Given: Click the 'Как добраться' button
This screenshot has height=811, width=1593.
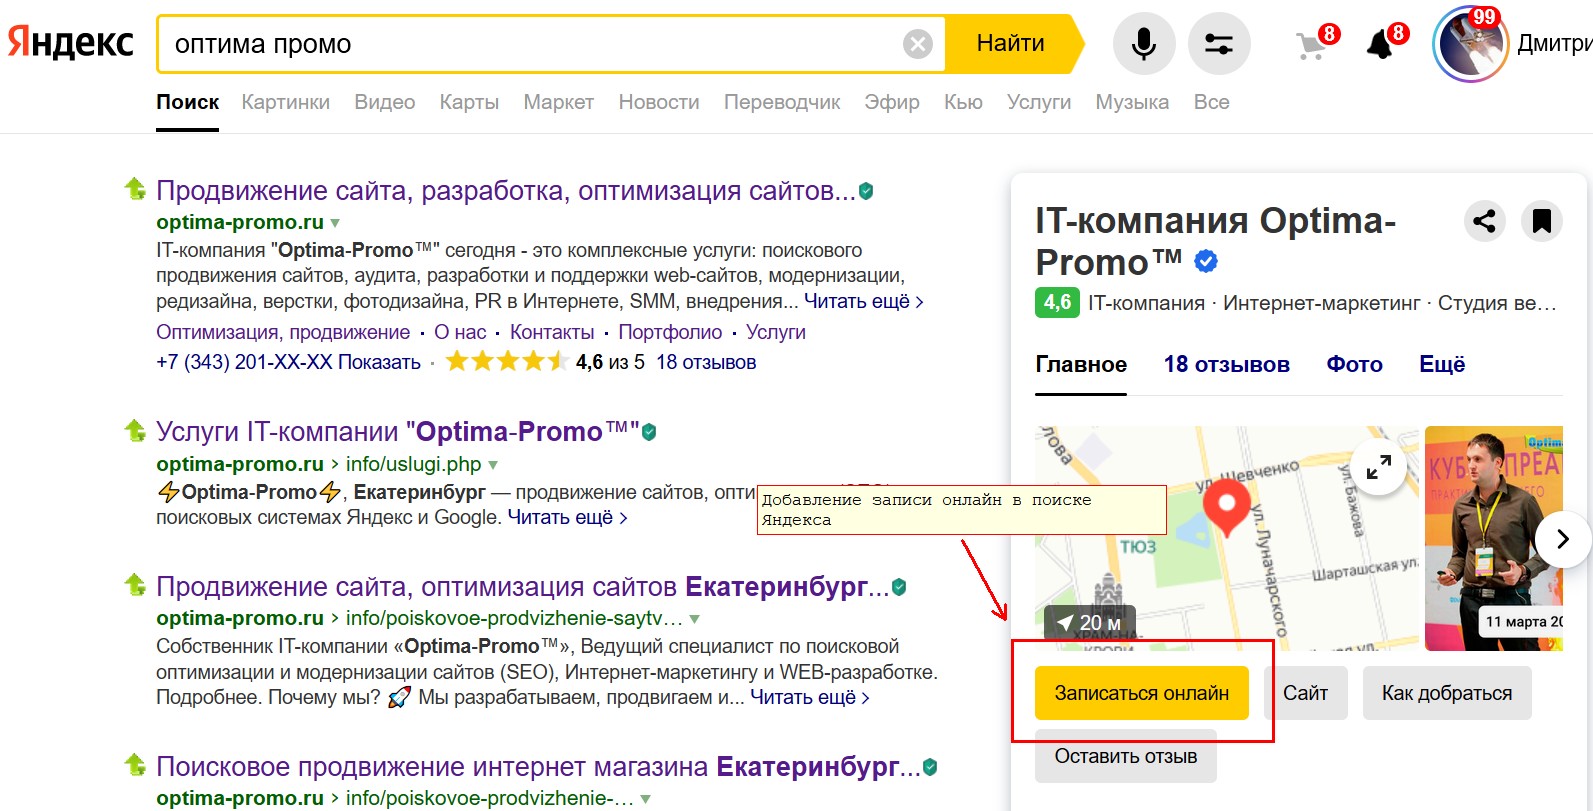Looking at the screenshot, I should point(1447,693).
